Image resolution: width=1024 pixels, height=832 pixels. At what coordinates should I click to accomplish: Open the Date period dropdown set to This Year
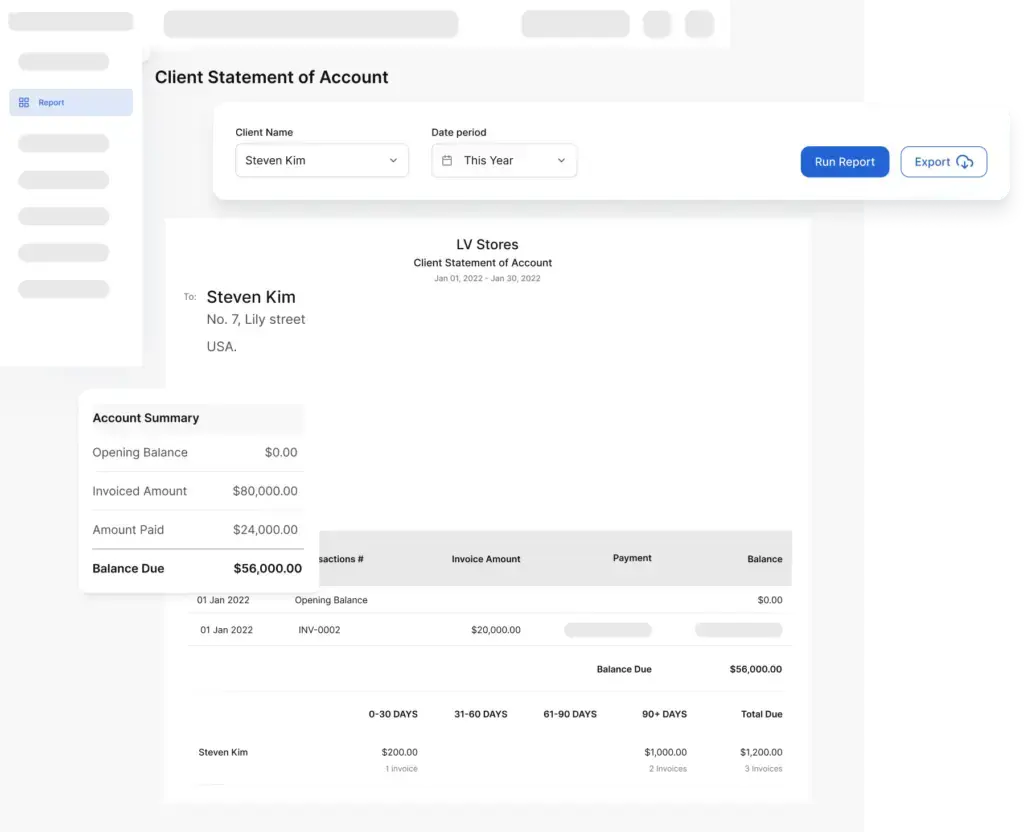(x=504, y=160)
